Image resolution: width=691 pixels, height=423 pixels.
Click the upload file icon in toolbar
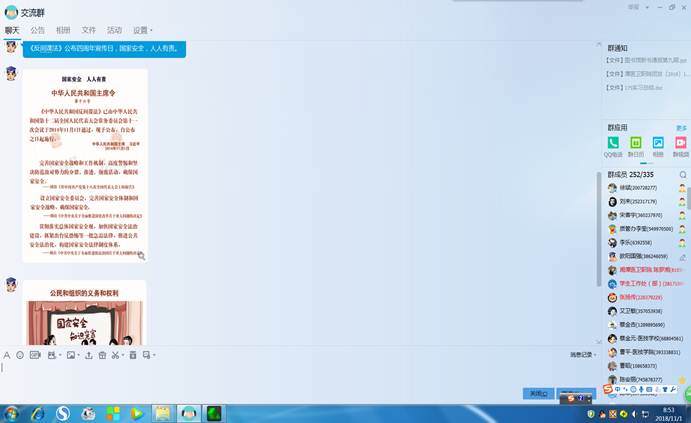88,355
